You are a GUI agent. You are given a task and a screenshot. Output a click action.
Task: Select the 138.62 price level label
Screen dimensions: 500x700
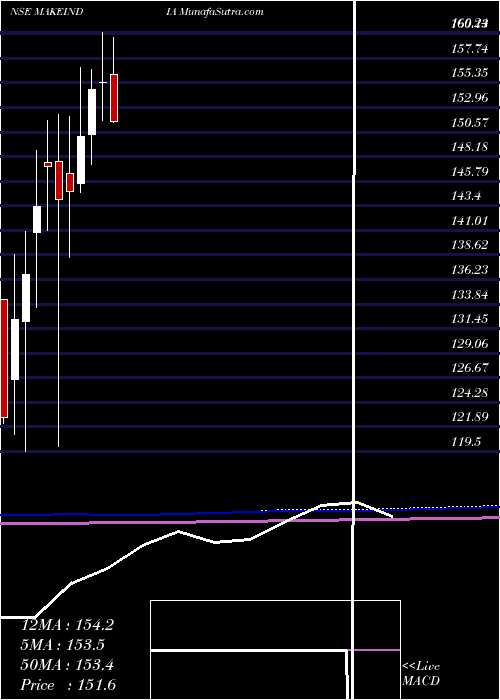[x=469, y=245]
